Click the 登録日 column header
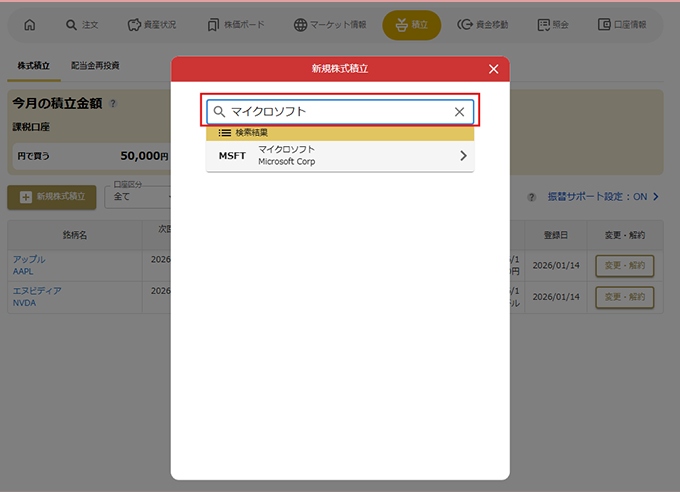Image resolution: width=680 pixels, height=492 pixels. coord(556,235)
